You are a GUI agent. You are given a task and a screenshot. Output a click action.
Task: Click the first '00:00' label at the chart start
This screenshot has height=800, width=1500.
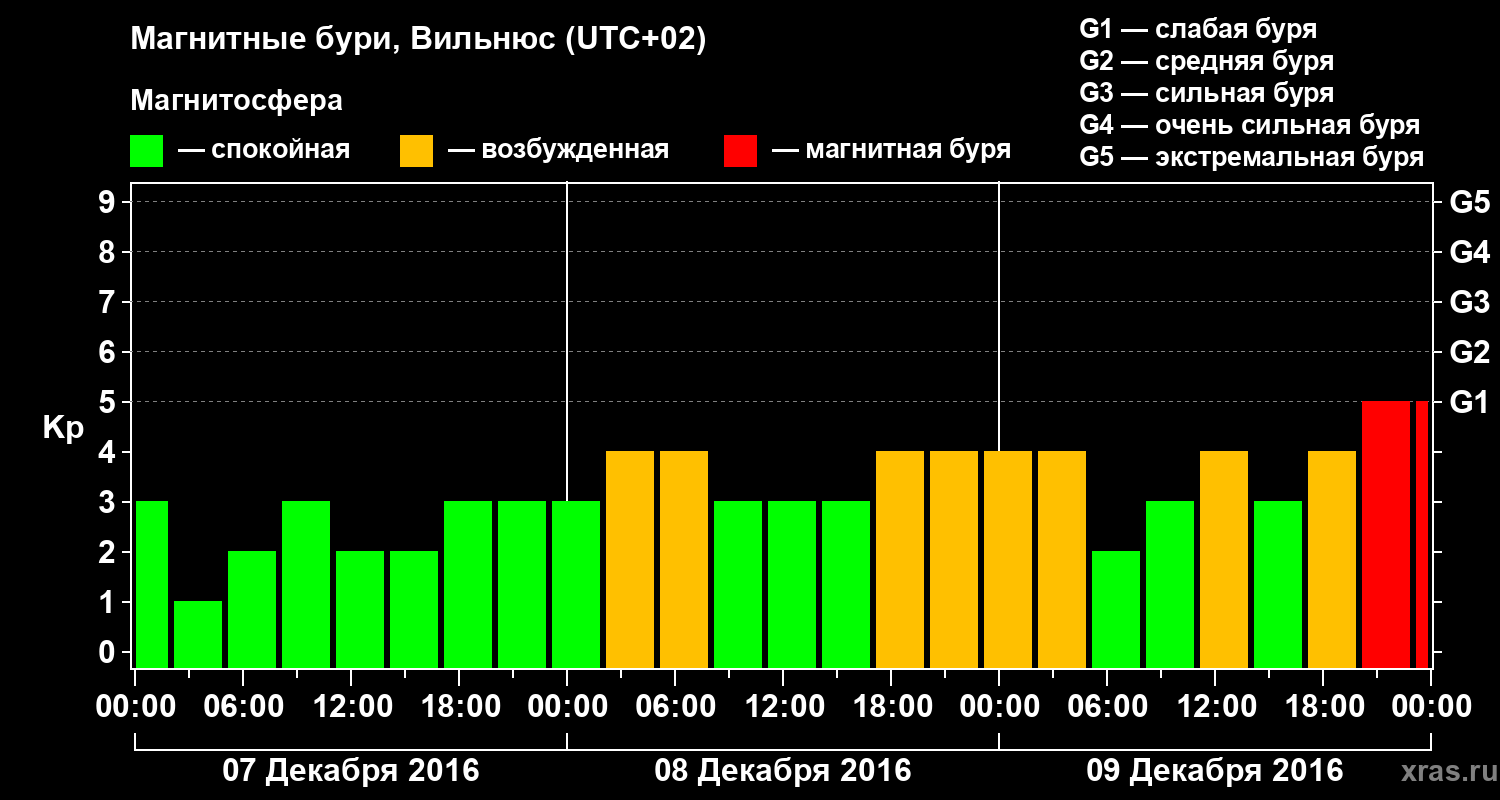(135, 707)
